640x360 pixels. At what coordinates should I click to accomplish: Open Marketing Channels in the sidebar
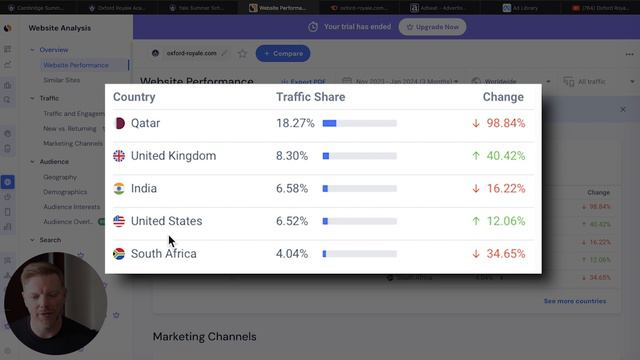73,144
